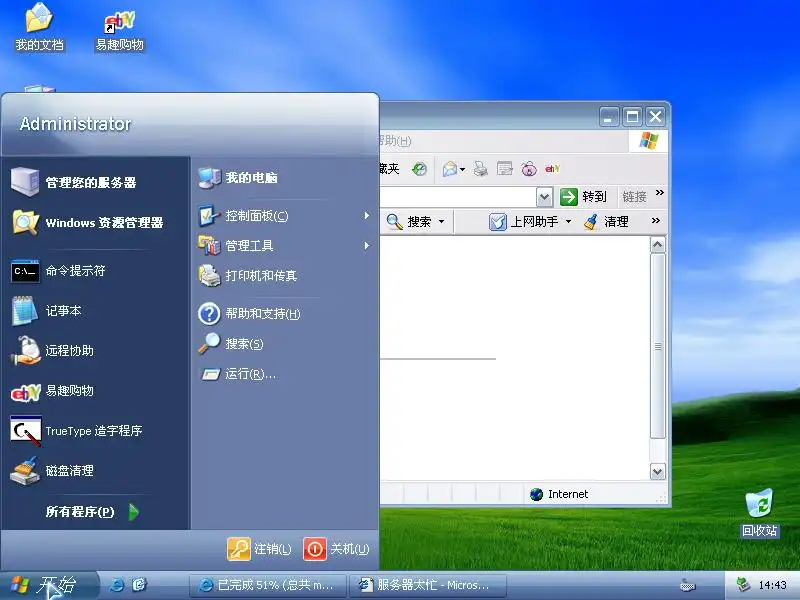Open 打印机和传真 printers and faxes
800x600 pixels.
click(x=247, y=276)
